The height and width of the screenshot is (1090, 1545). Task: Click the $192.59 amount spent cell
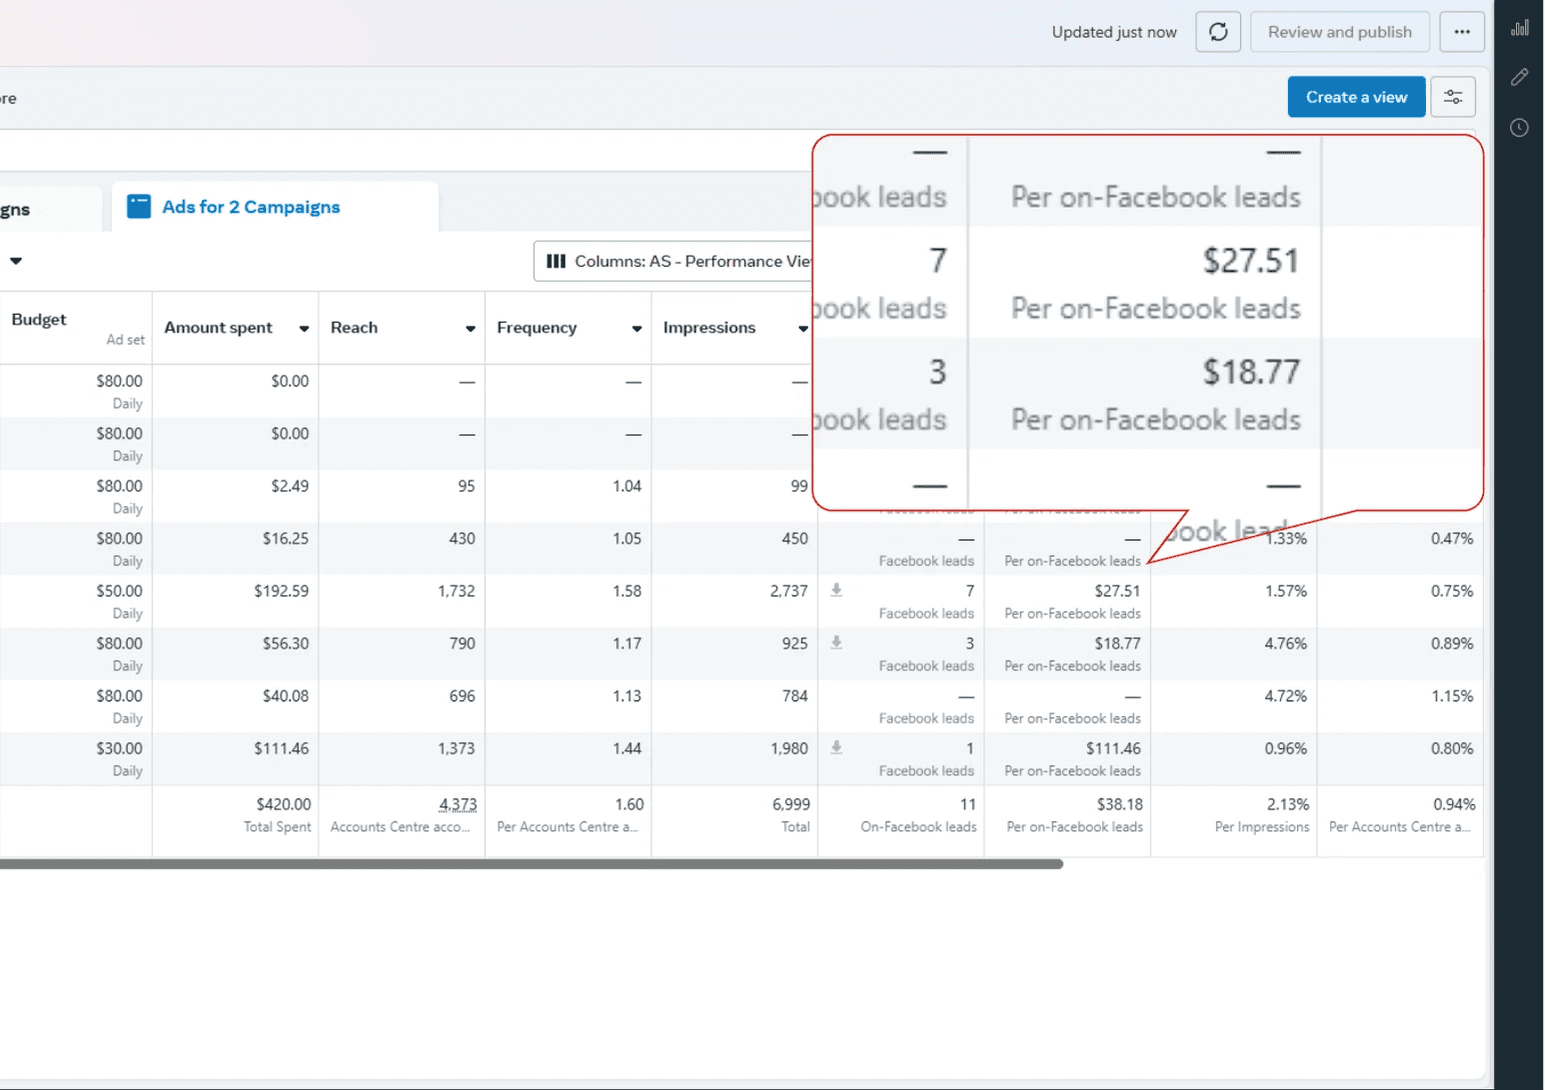(236, 601)
